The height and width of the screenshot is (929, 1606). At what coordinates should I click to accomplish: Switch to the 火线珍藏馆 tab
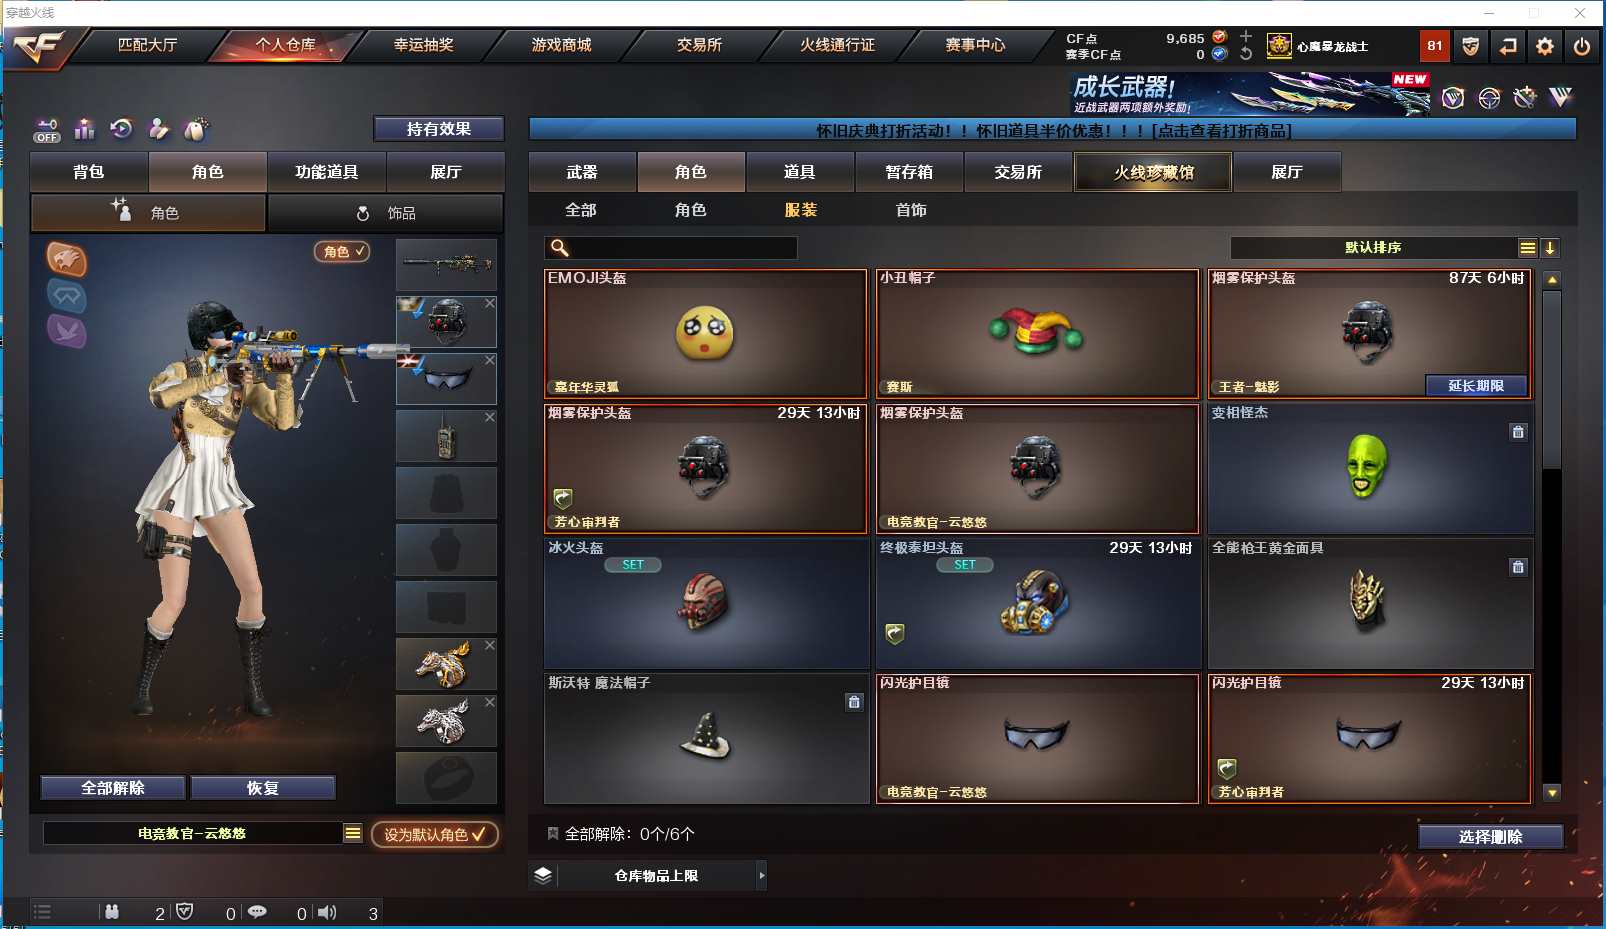coord(1153,172)
